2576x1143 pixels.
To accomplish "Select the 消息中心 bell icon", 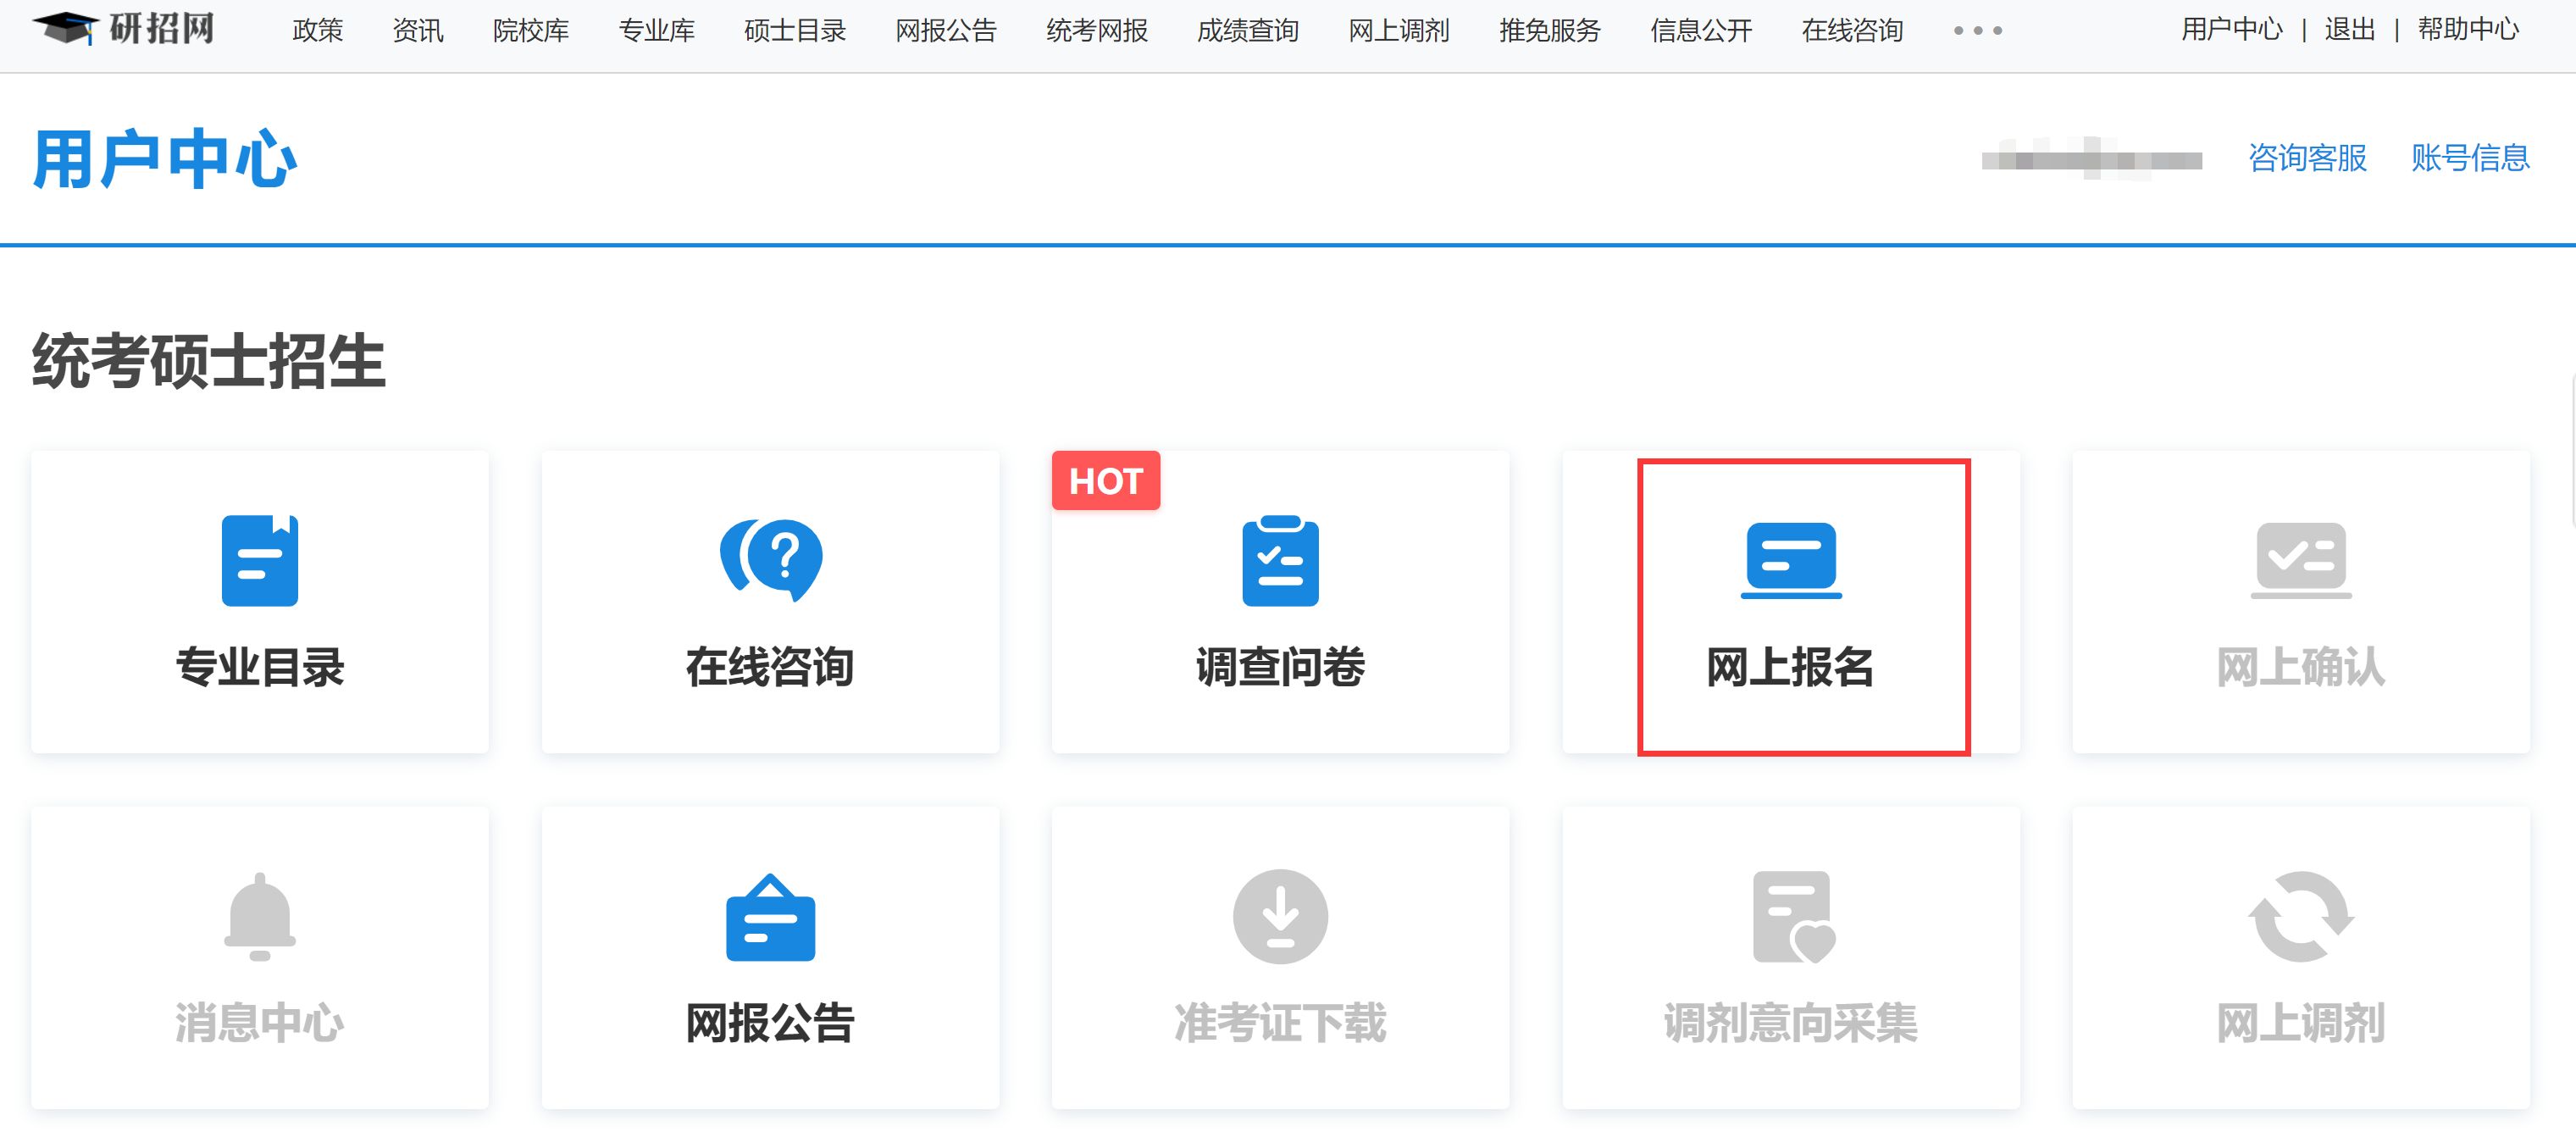I will click(x=258, y=916).
